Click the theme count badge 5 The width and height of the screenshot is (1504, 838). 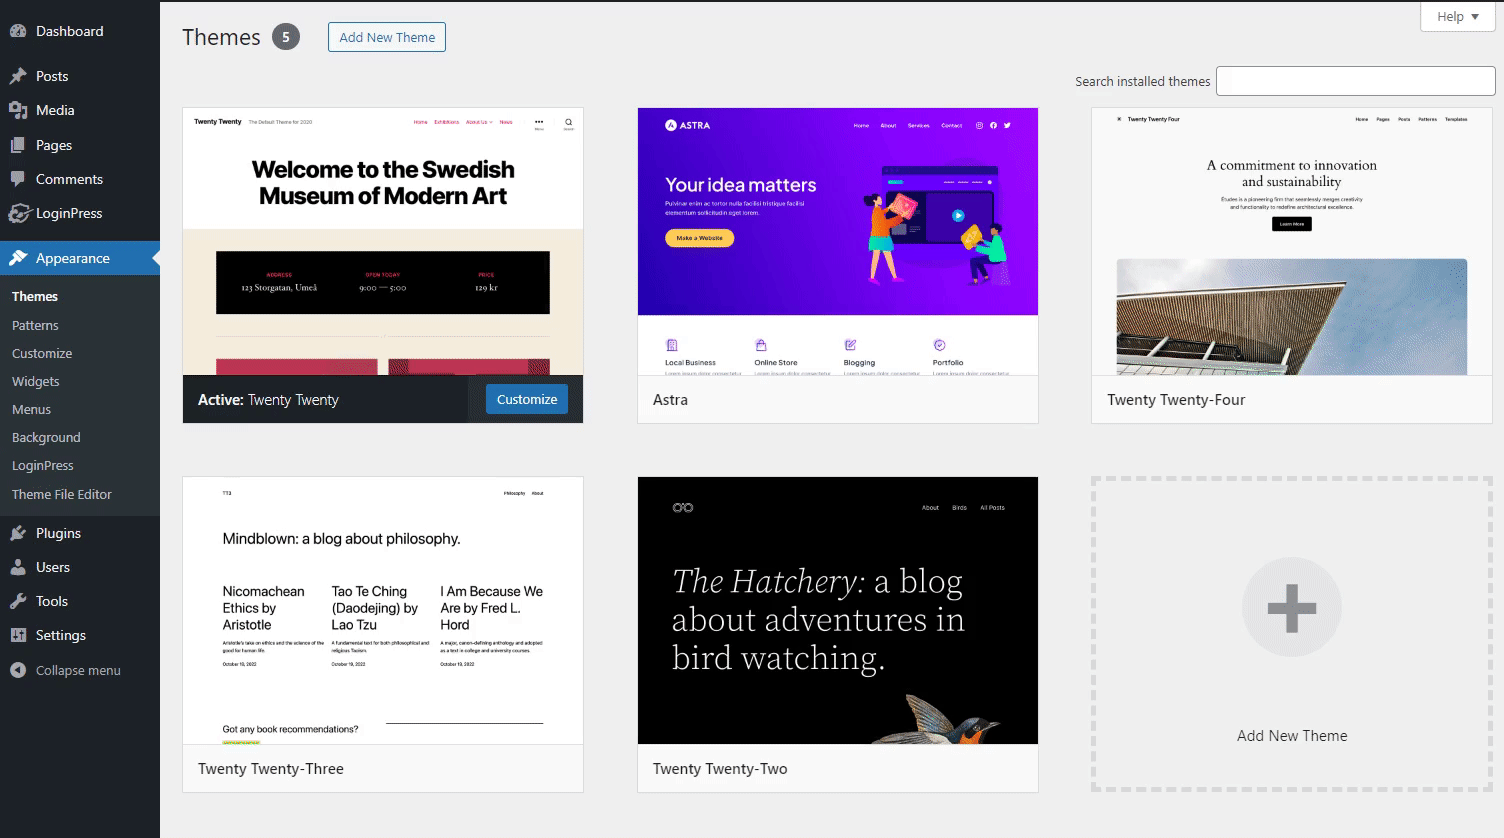click(286, 37)
